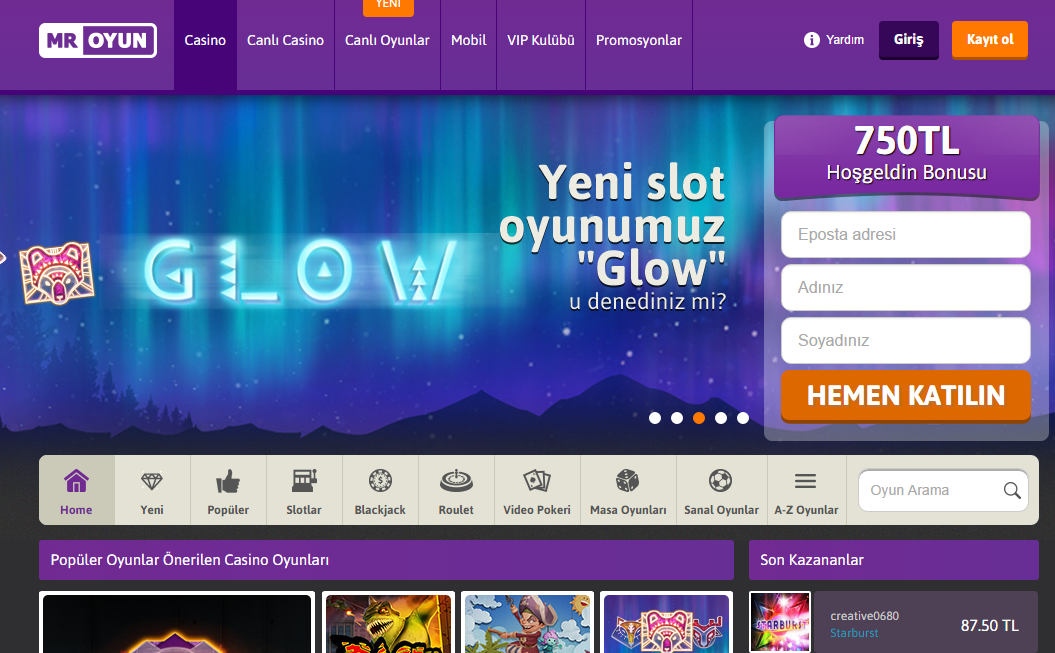The height and width of the screenshot is (653, 1055).
Task: Show A-Z Oyunlar list icon
Action: (x=805, y=481)
